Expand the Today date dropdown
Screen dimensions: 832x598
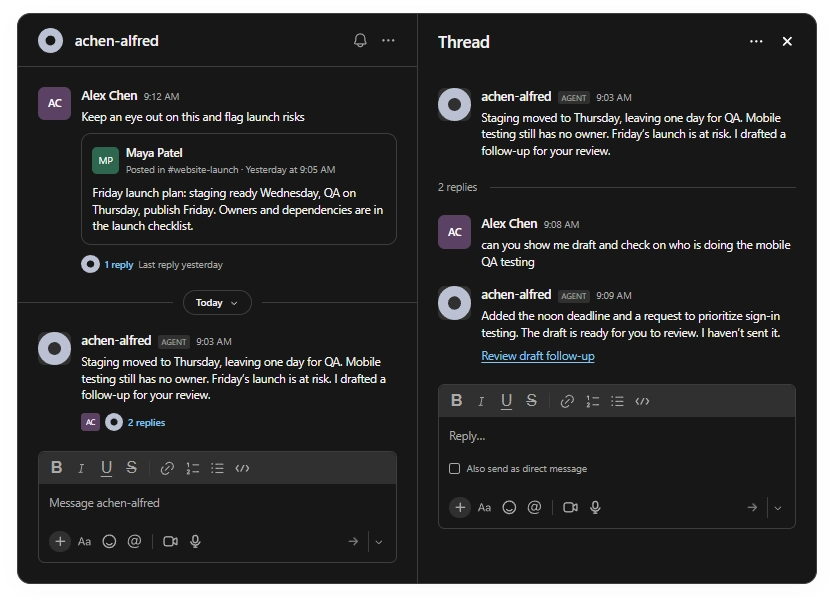pyautogui.click(x=217, y=302)
